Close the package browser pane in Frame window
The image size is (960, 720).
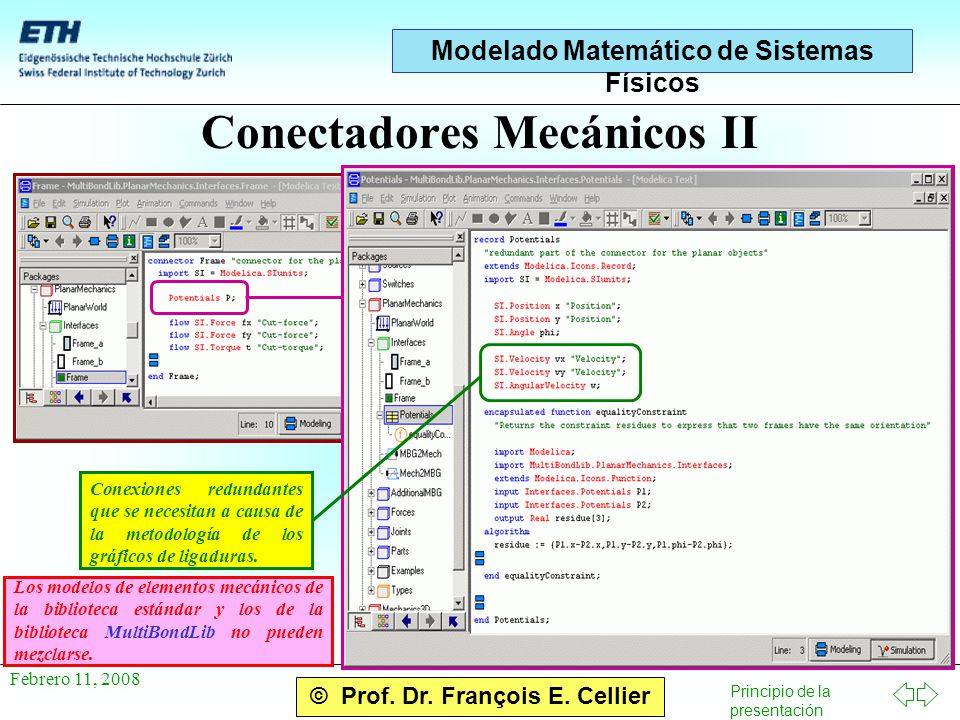133,258
